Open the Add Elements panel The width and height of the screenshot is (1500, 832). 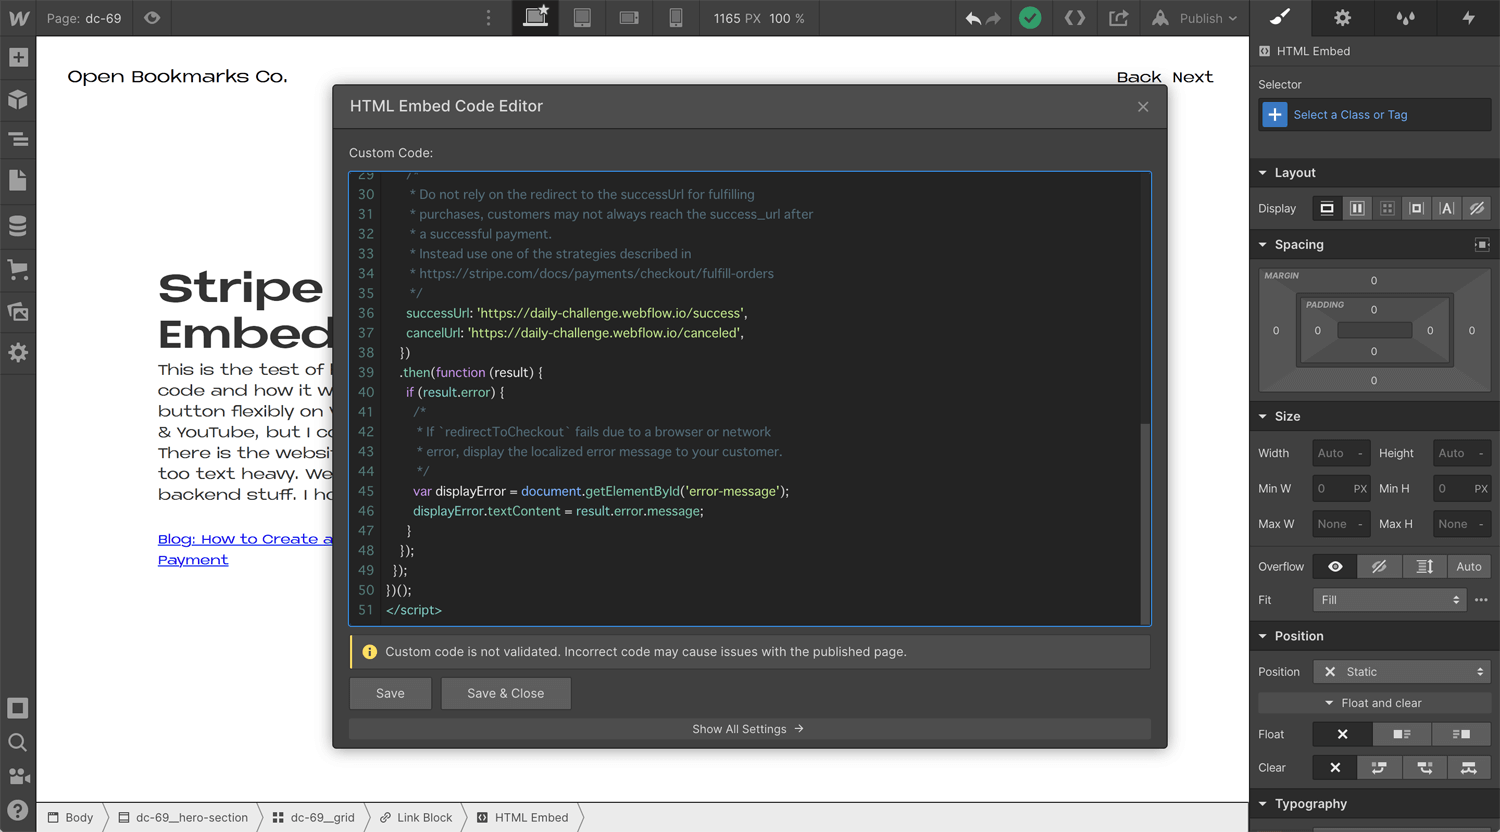[18, 57]
